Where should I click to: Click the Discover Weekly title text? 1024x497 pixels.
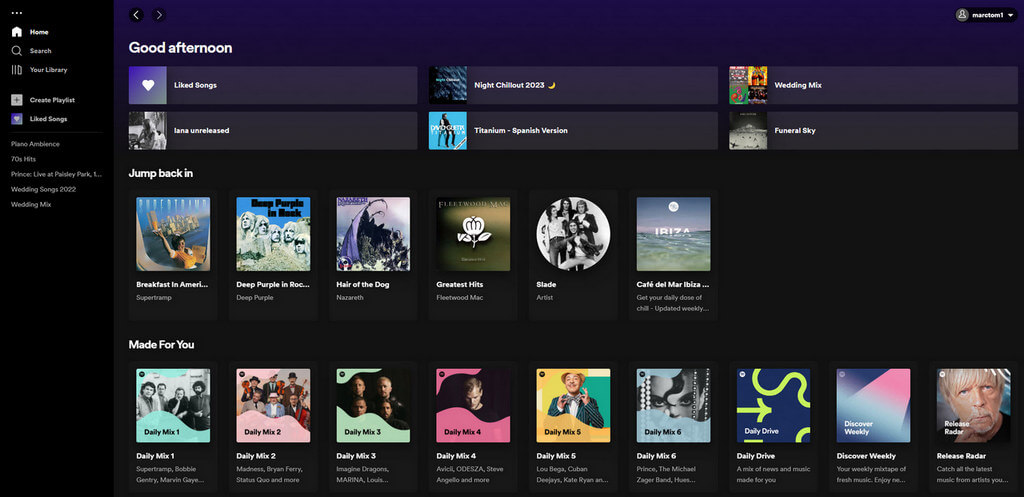[866, 456]
